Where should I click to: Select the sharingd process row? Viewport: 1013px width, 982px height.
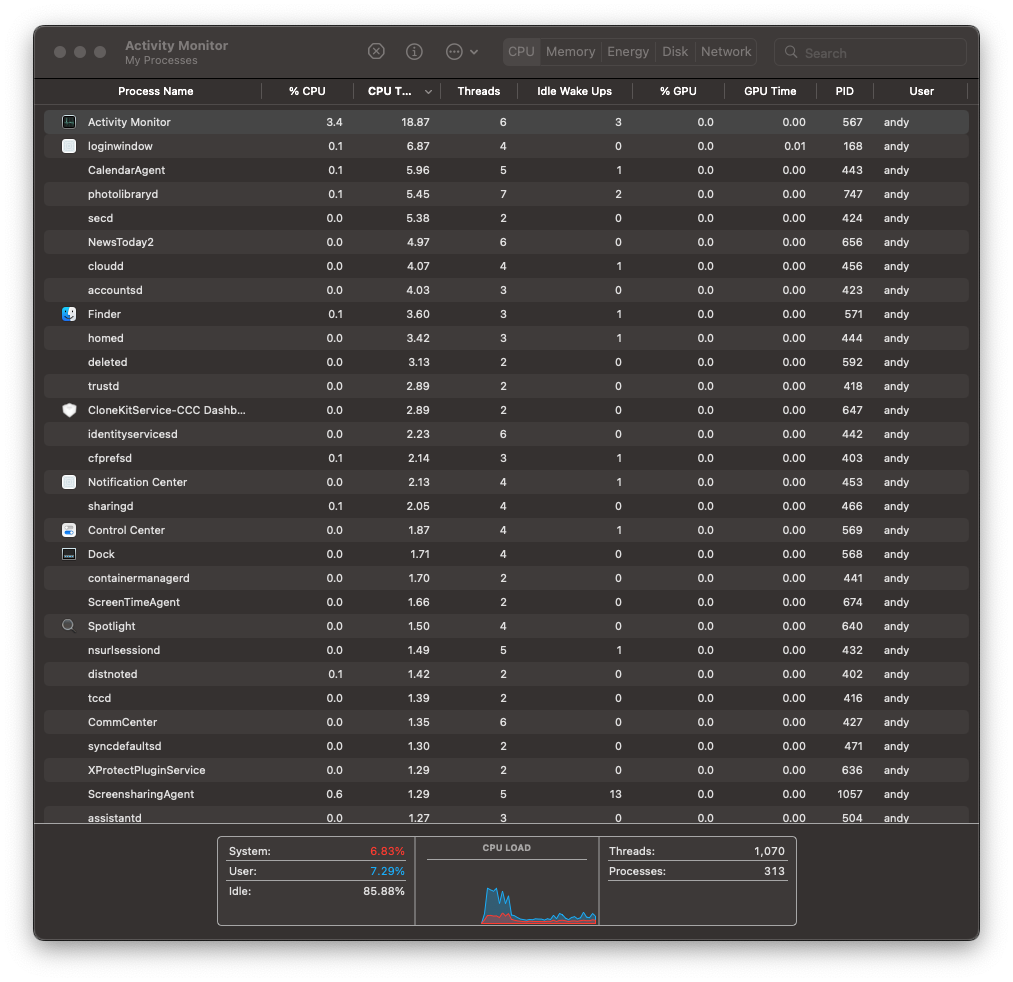coord(506,506)
